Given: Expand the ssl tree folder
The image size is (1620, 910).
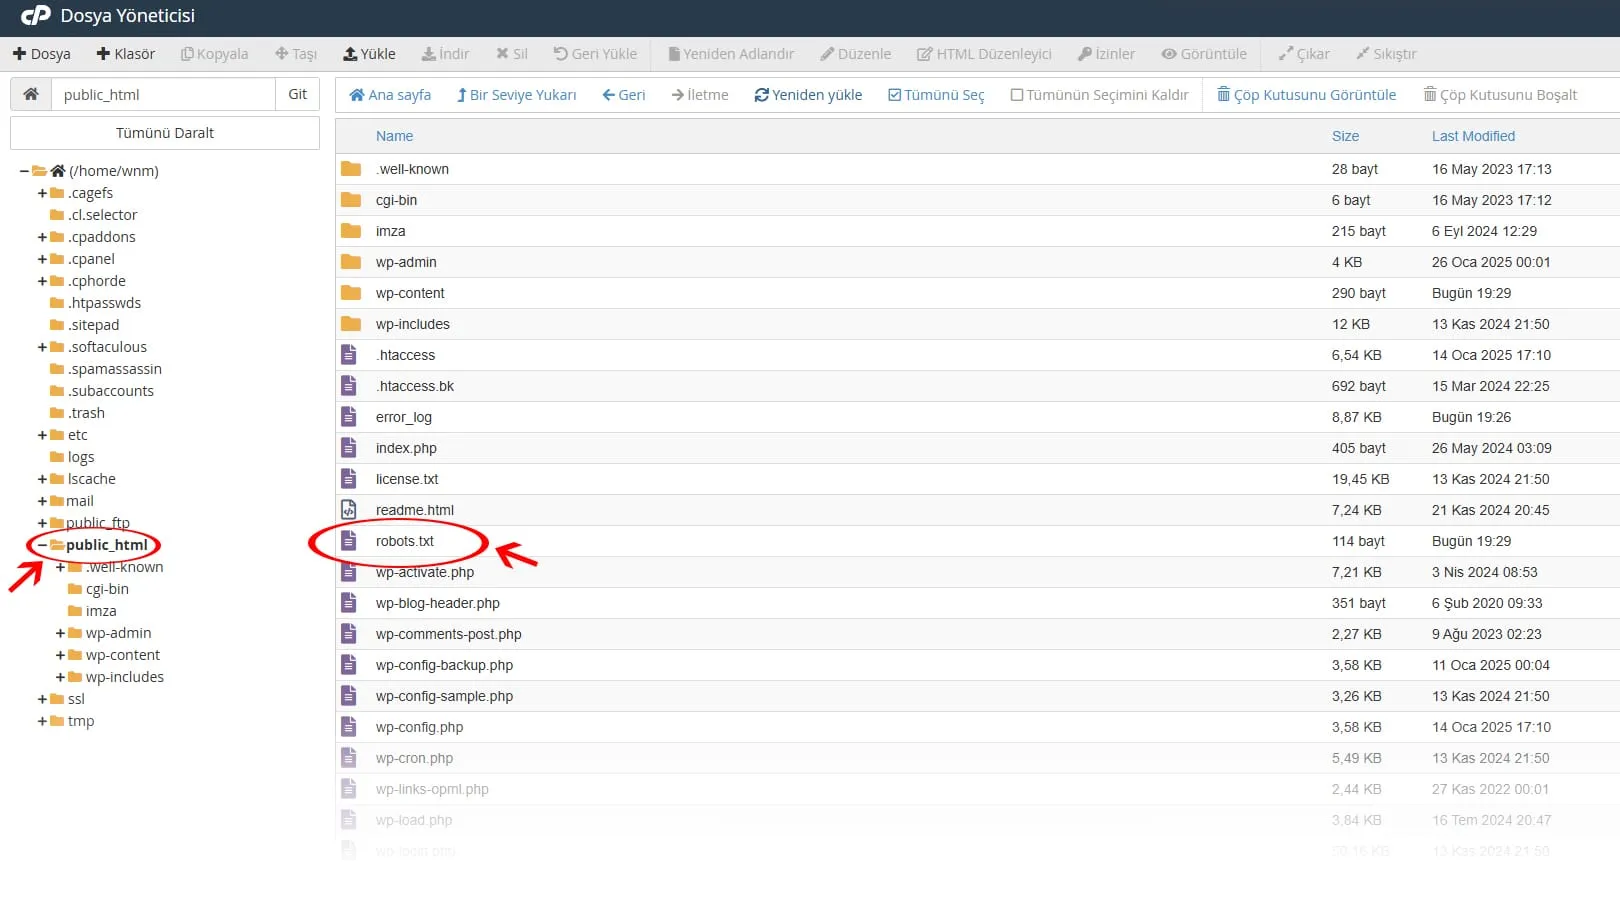Looking at the screenshot, I should pos(42,699).
